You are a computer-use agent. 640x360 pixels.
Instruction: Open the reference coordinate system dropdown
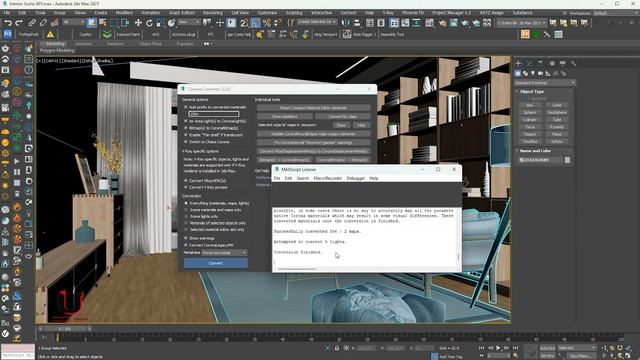189,22
